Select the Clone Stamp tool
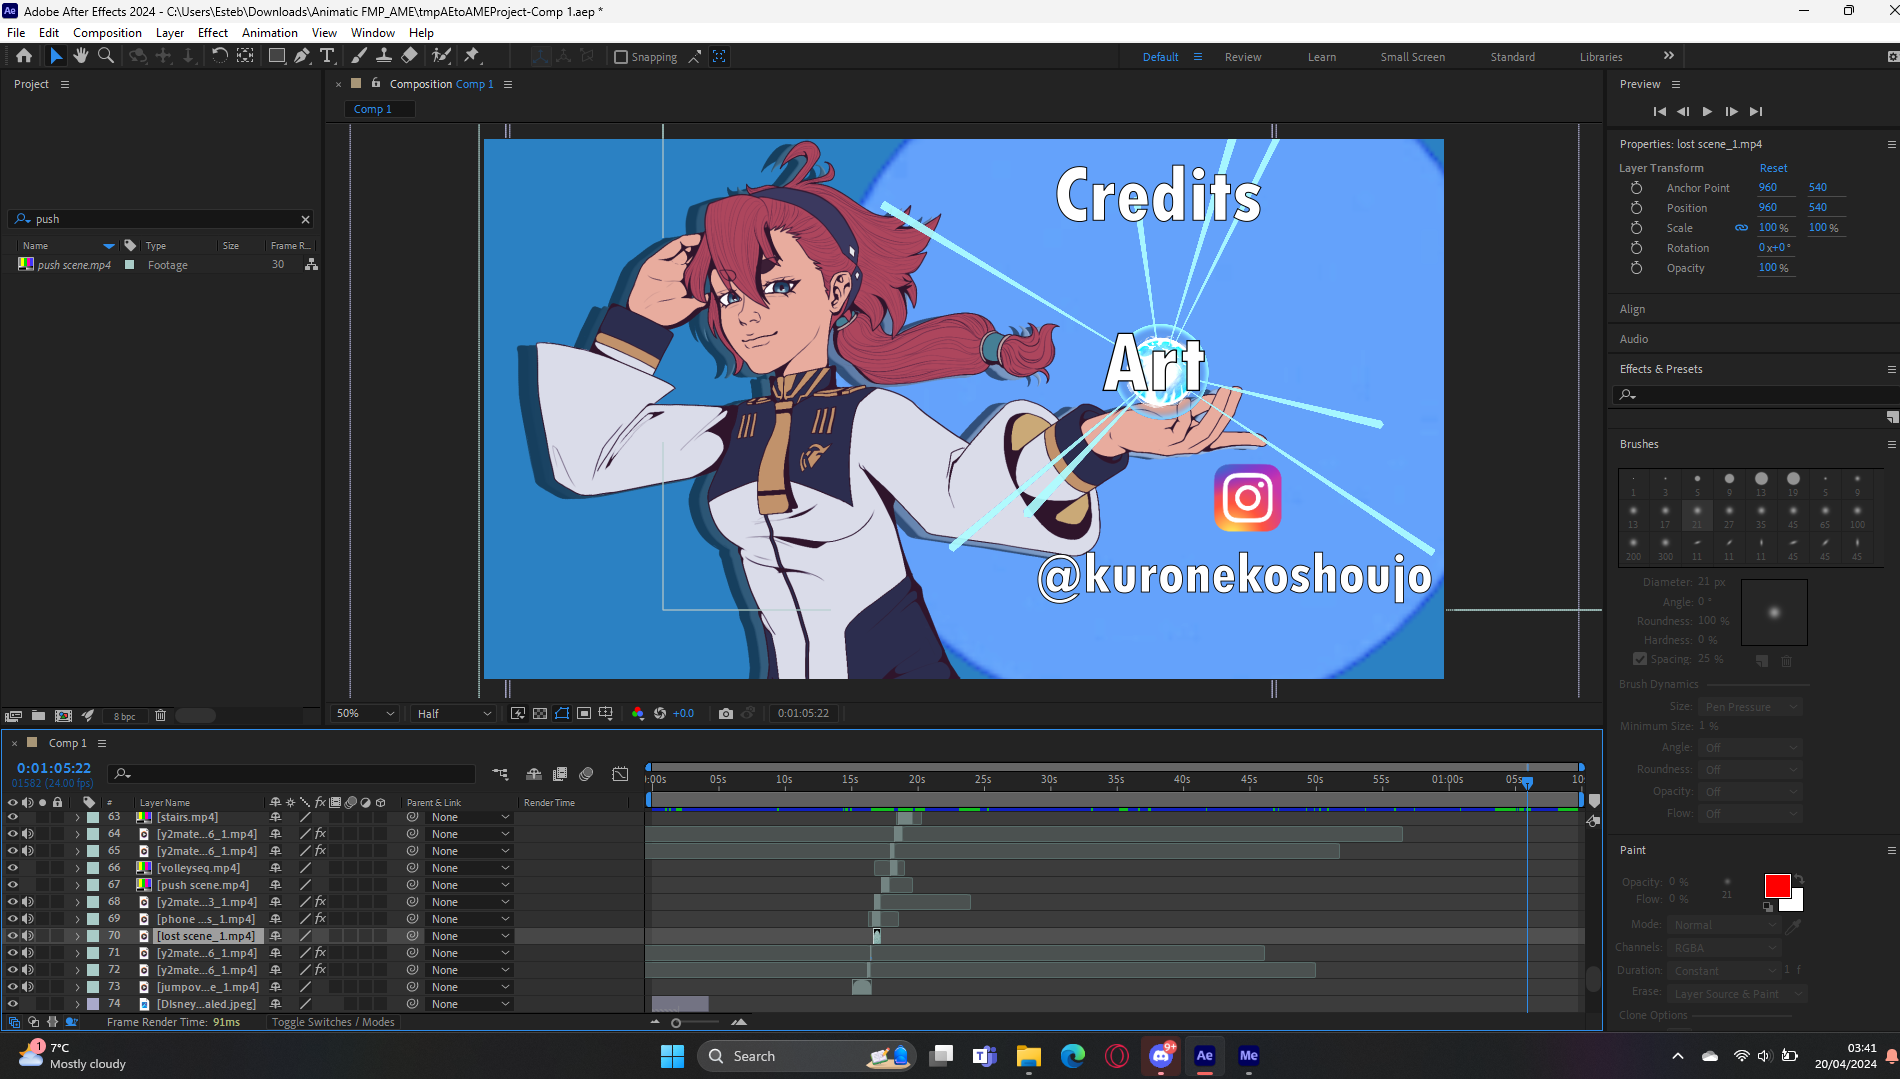The height and width of the screenshot is (1079, 1900). click(x=383, y=56)
